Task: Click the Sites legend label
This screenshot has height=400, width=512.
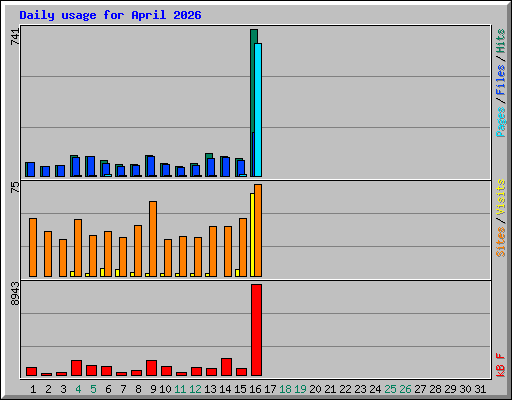Action: pos(501,241)
